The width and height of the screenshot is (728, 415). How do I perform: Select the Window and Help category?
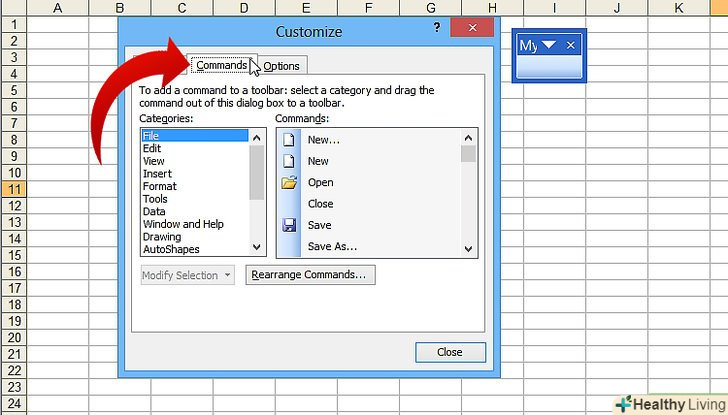point(195,224)
